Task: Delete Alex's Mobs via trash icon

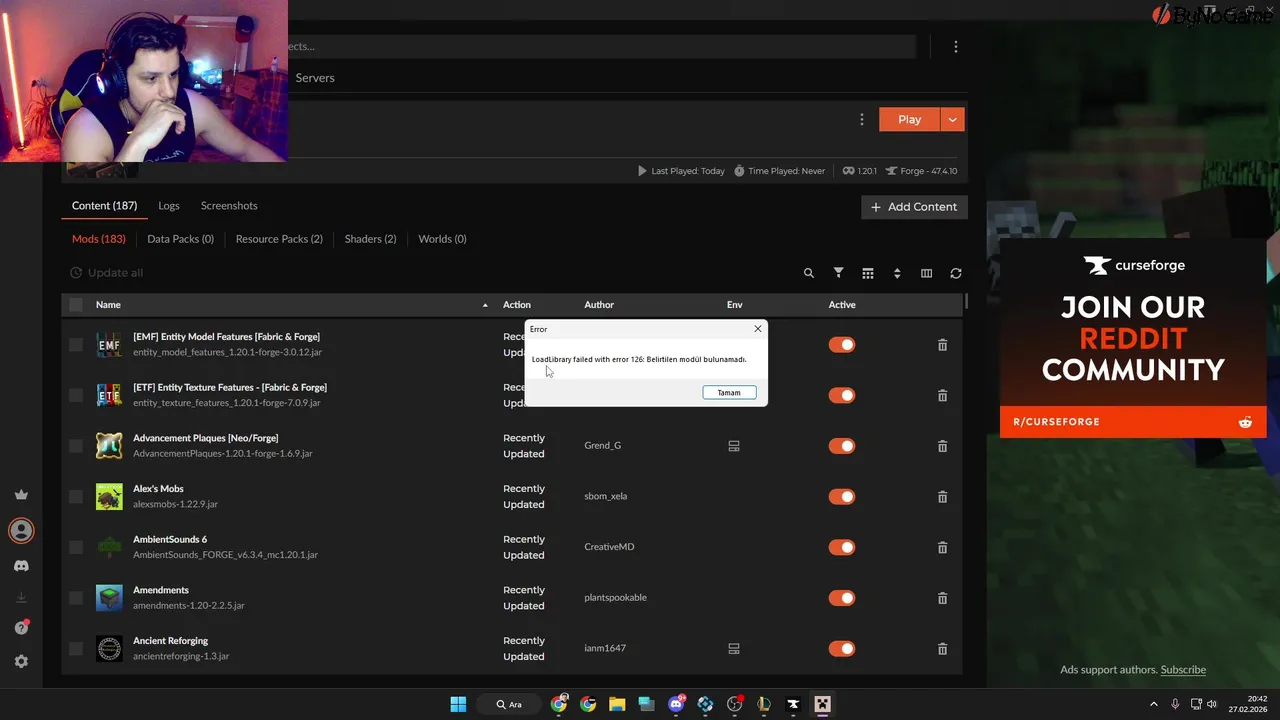Action: [x=942, y=497]
